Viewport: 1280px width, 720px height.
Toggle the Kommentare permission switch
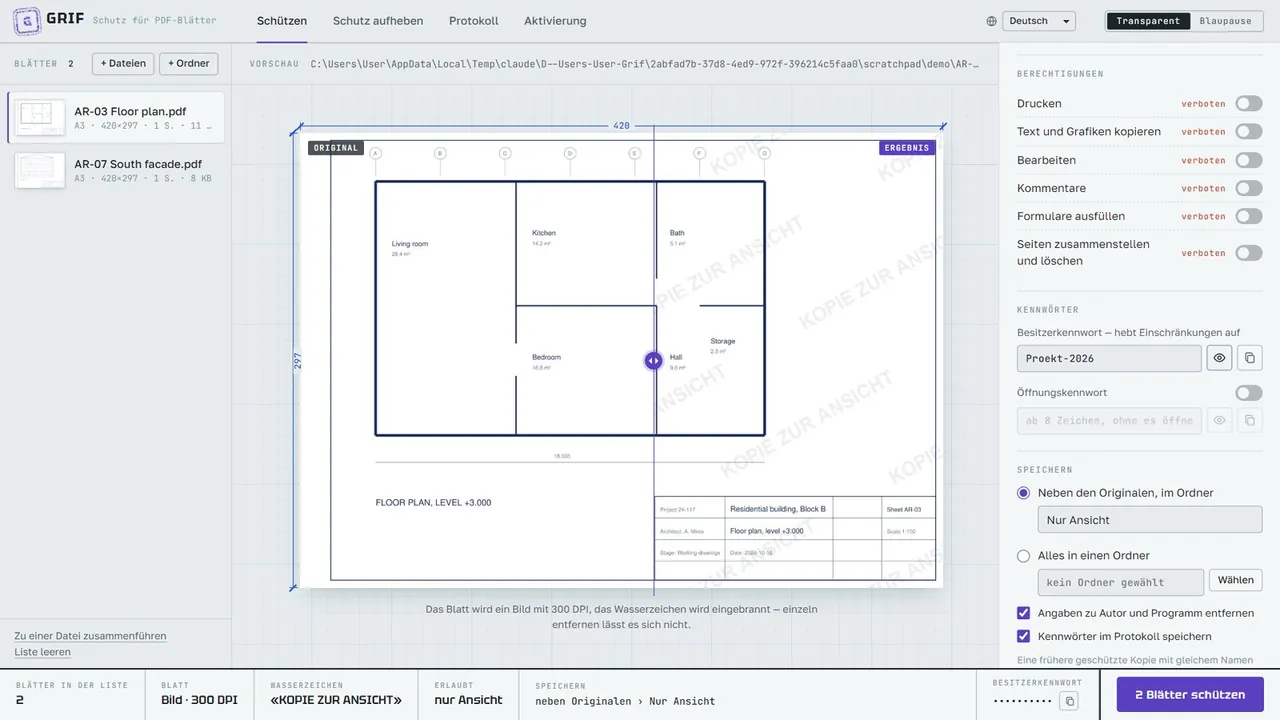pos(1249,188)
